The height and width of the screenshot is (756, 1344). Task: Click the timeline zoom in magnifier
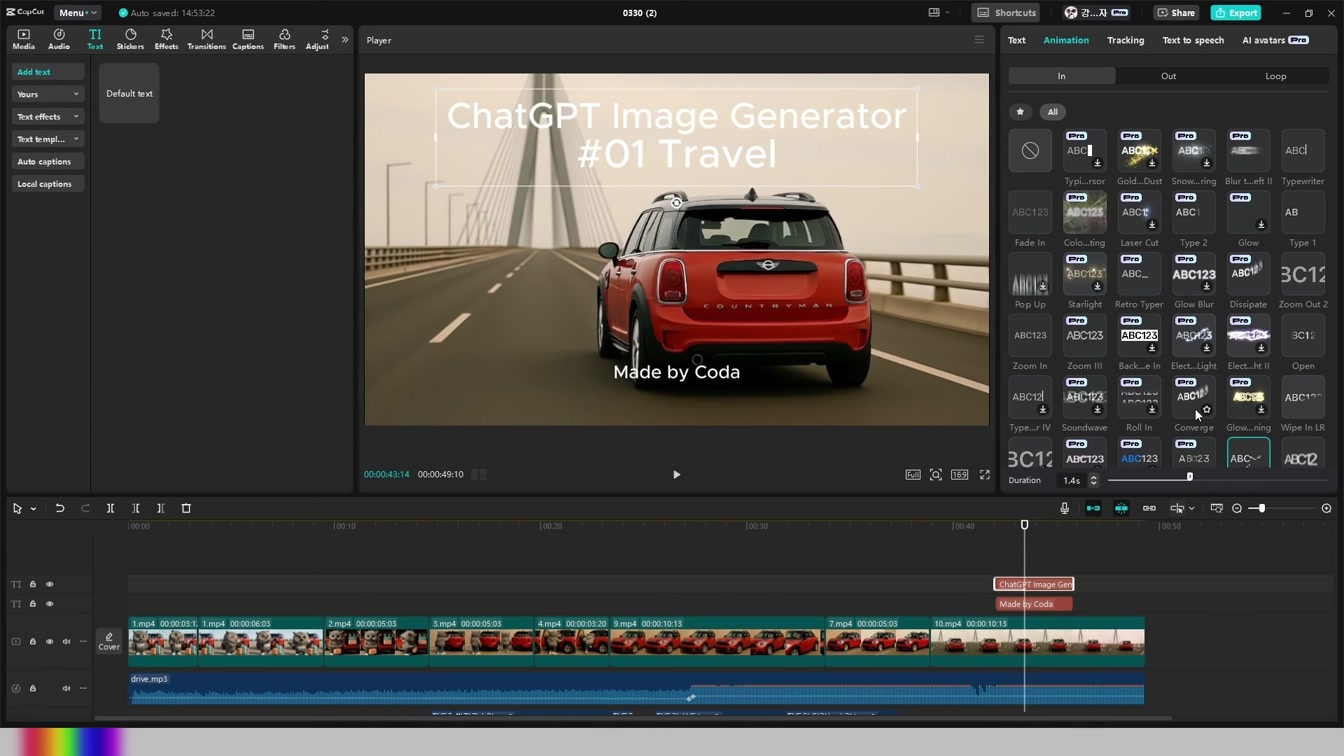coord(1327,508)
